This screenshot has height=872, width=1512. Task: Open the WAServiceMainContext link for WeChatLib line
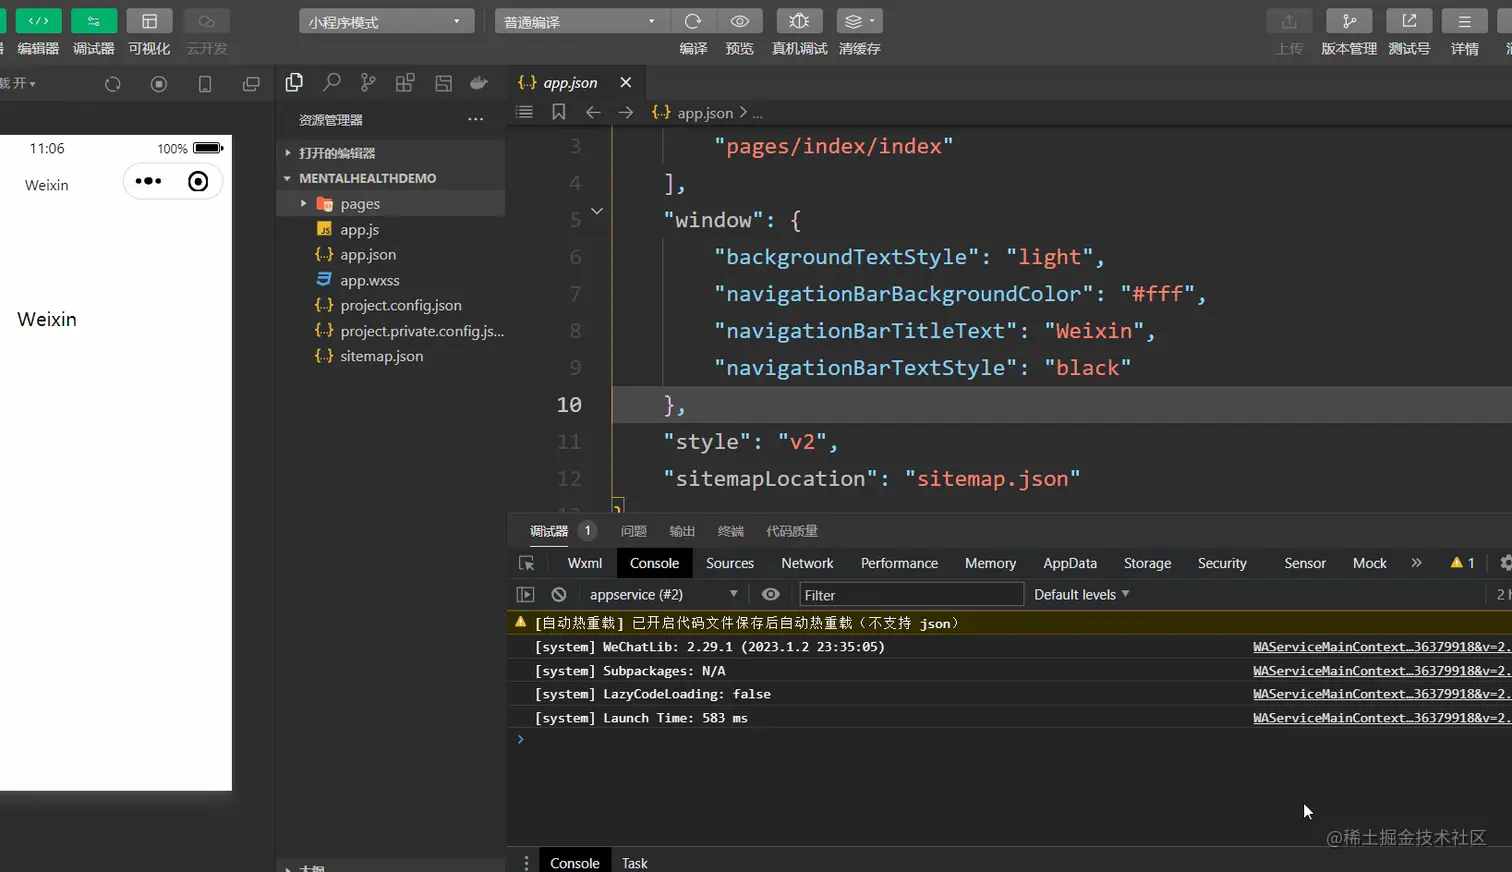point(1380,647)
